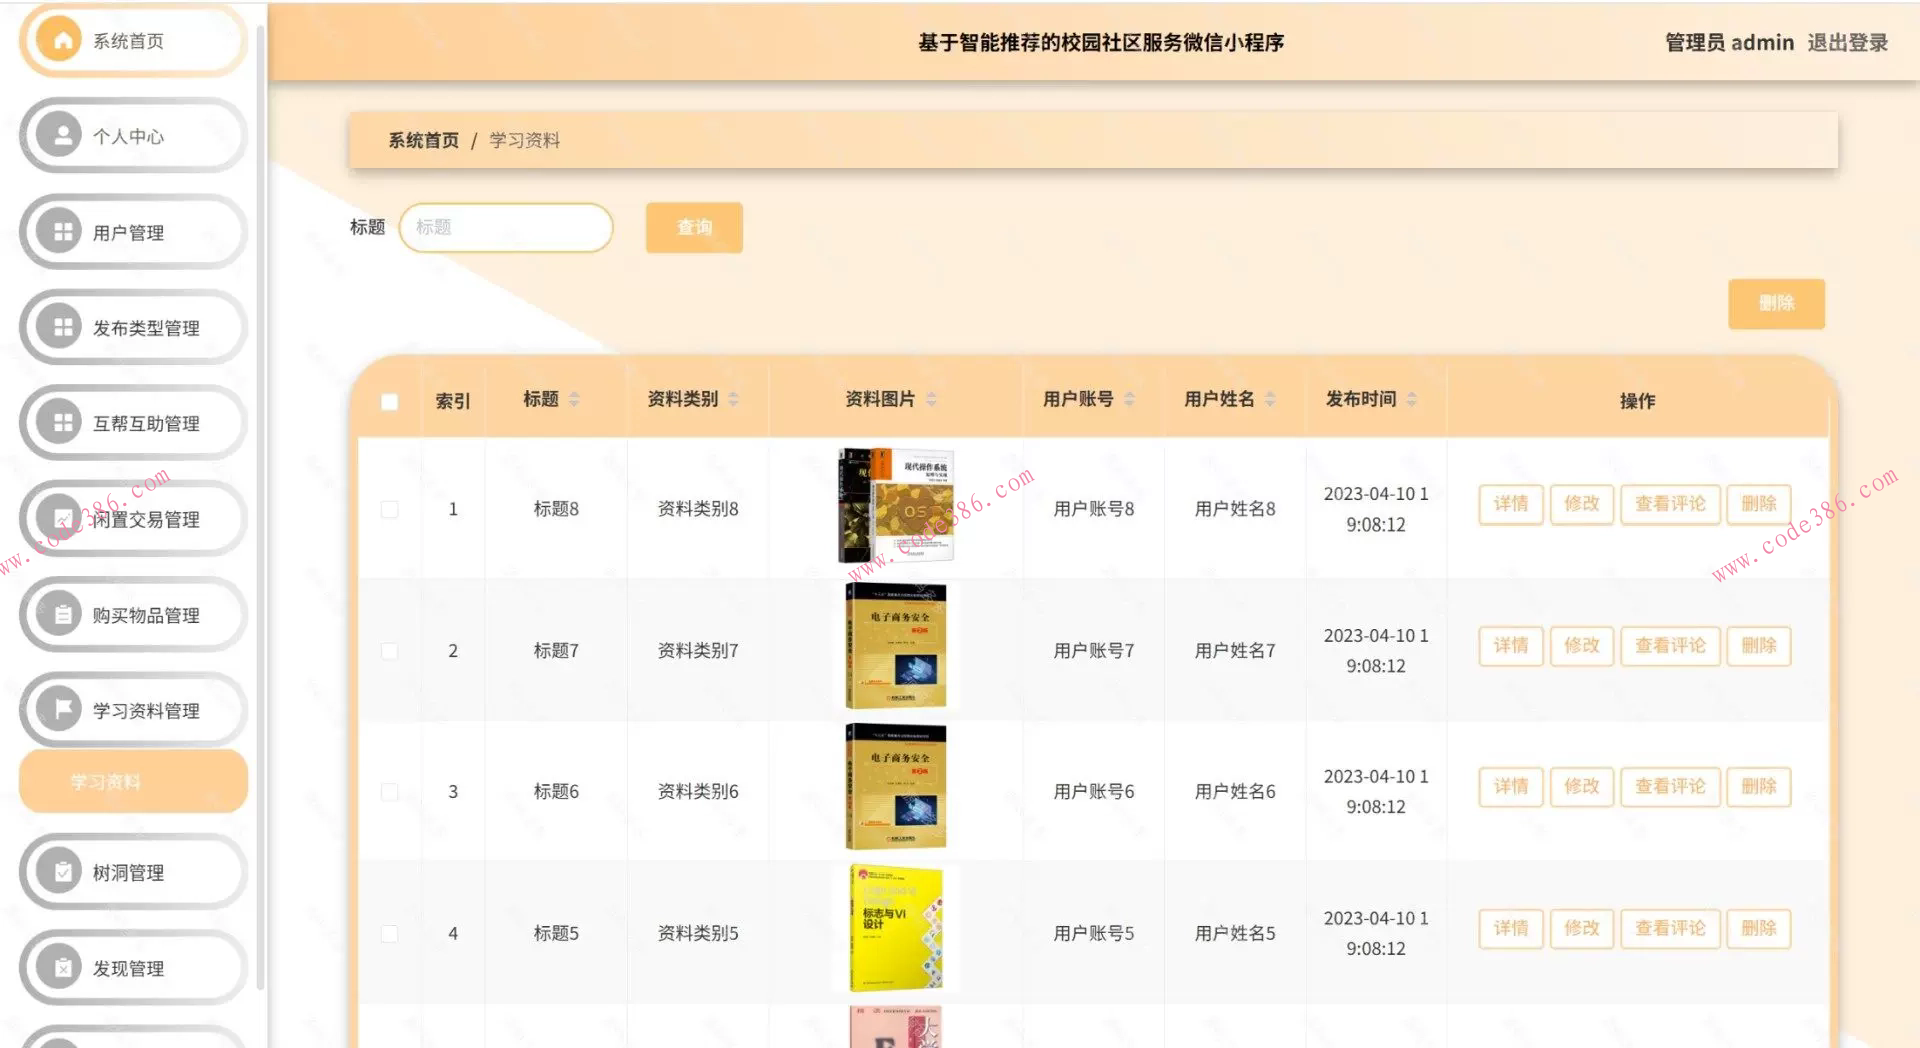
Task: Select the 系统首页 home icon
Action: tap(62, 41)
